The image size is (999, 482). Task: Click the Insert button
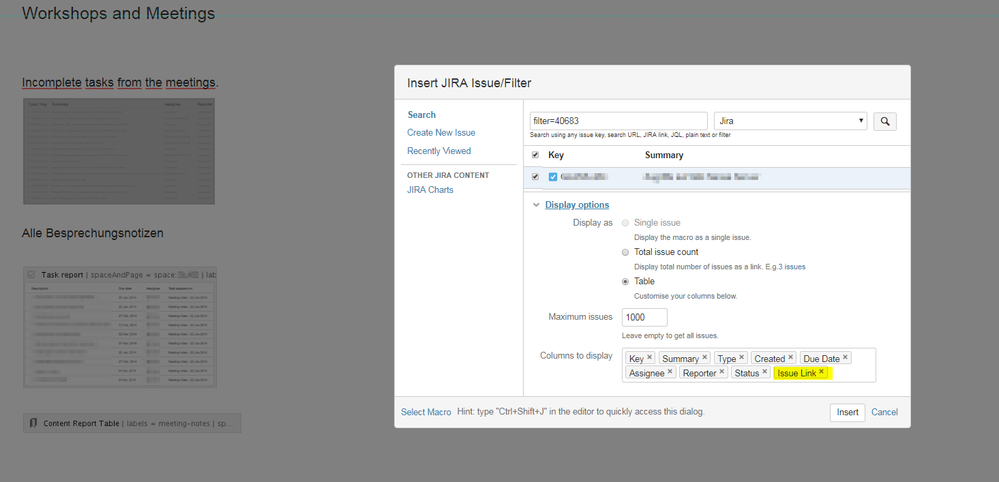coord(847,412)
